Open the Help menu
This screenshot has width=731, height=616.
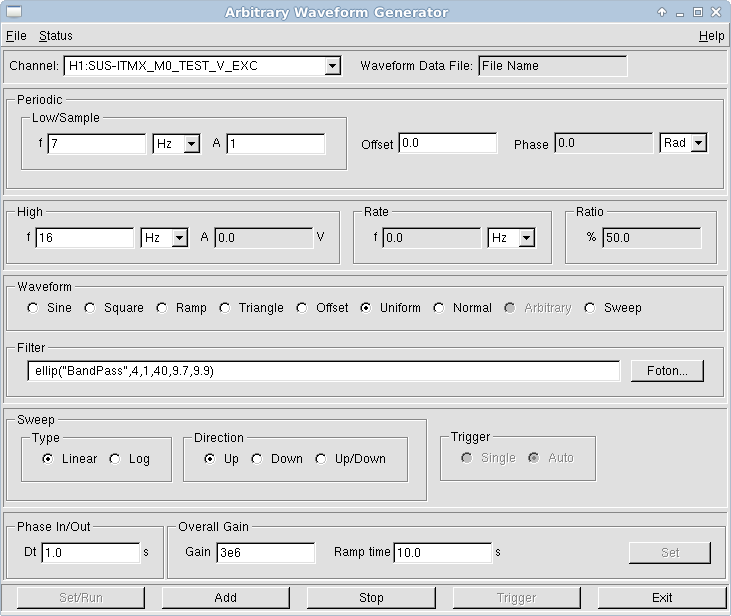(711, 35)
